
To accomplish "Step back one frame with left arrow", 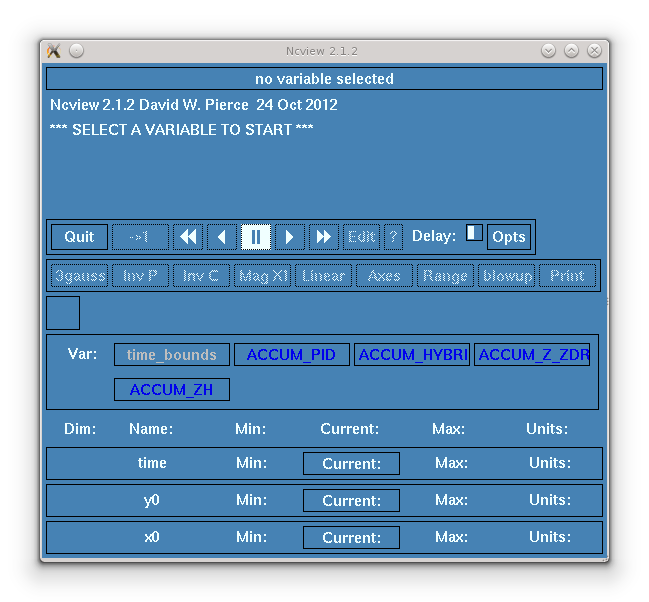I will tap(221, 237).
